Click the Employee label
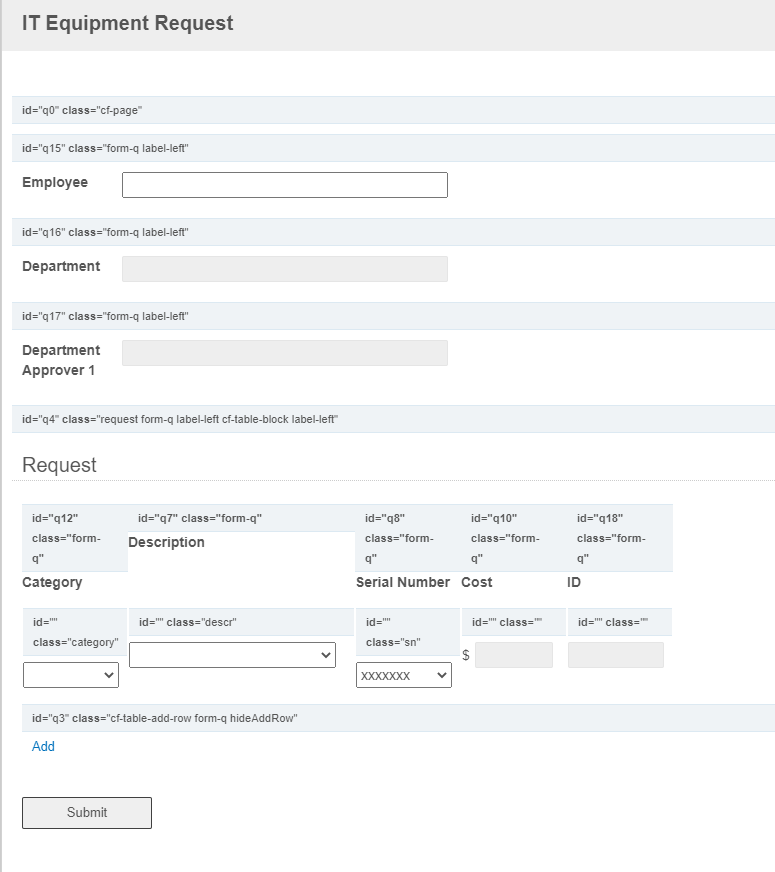This screenshot has height=872, width=775. click(54, 182)
